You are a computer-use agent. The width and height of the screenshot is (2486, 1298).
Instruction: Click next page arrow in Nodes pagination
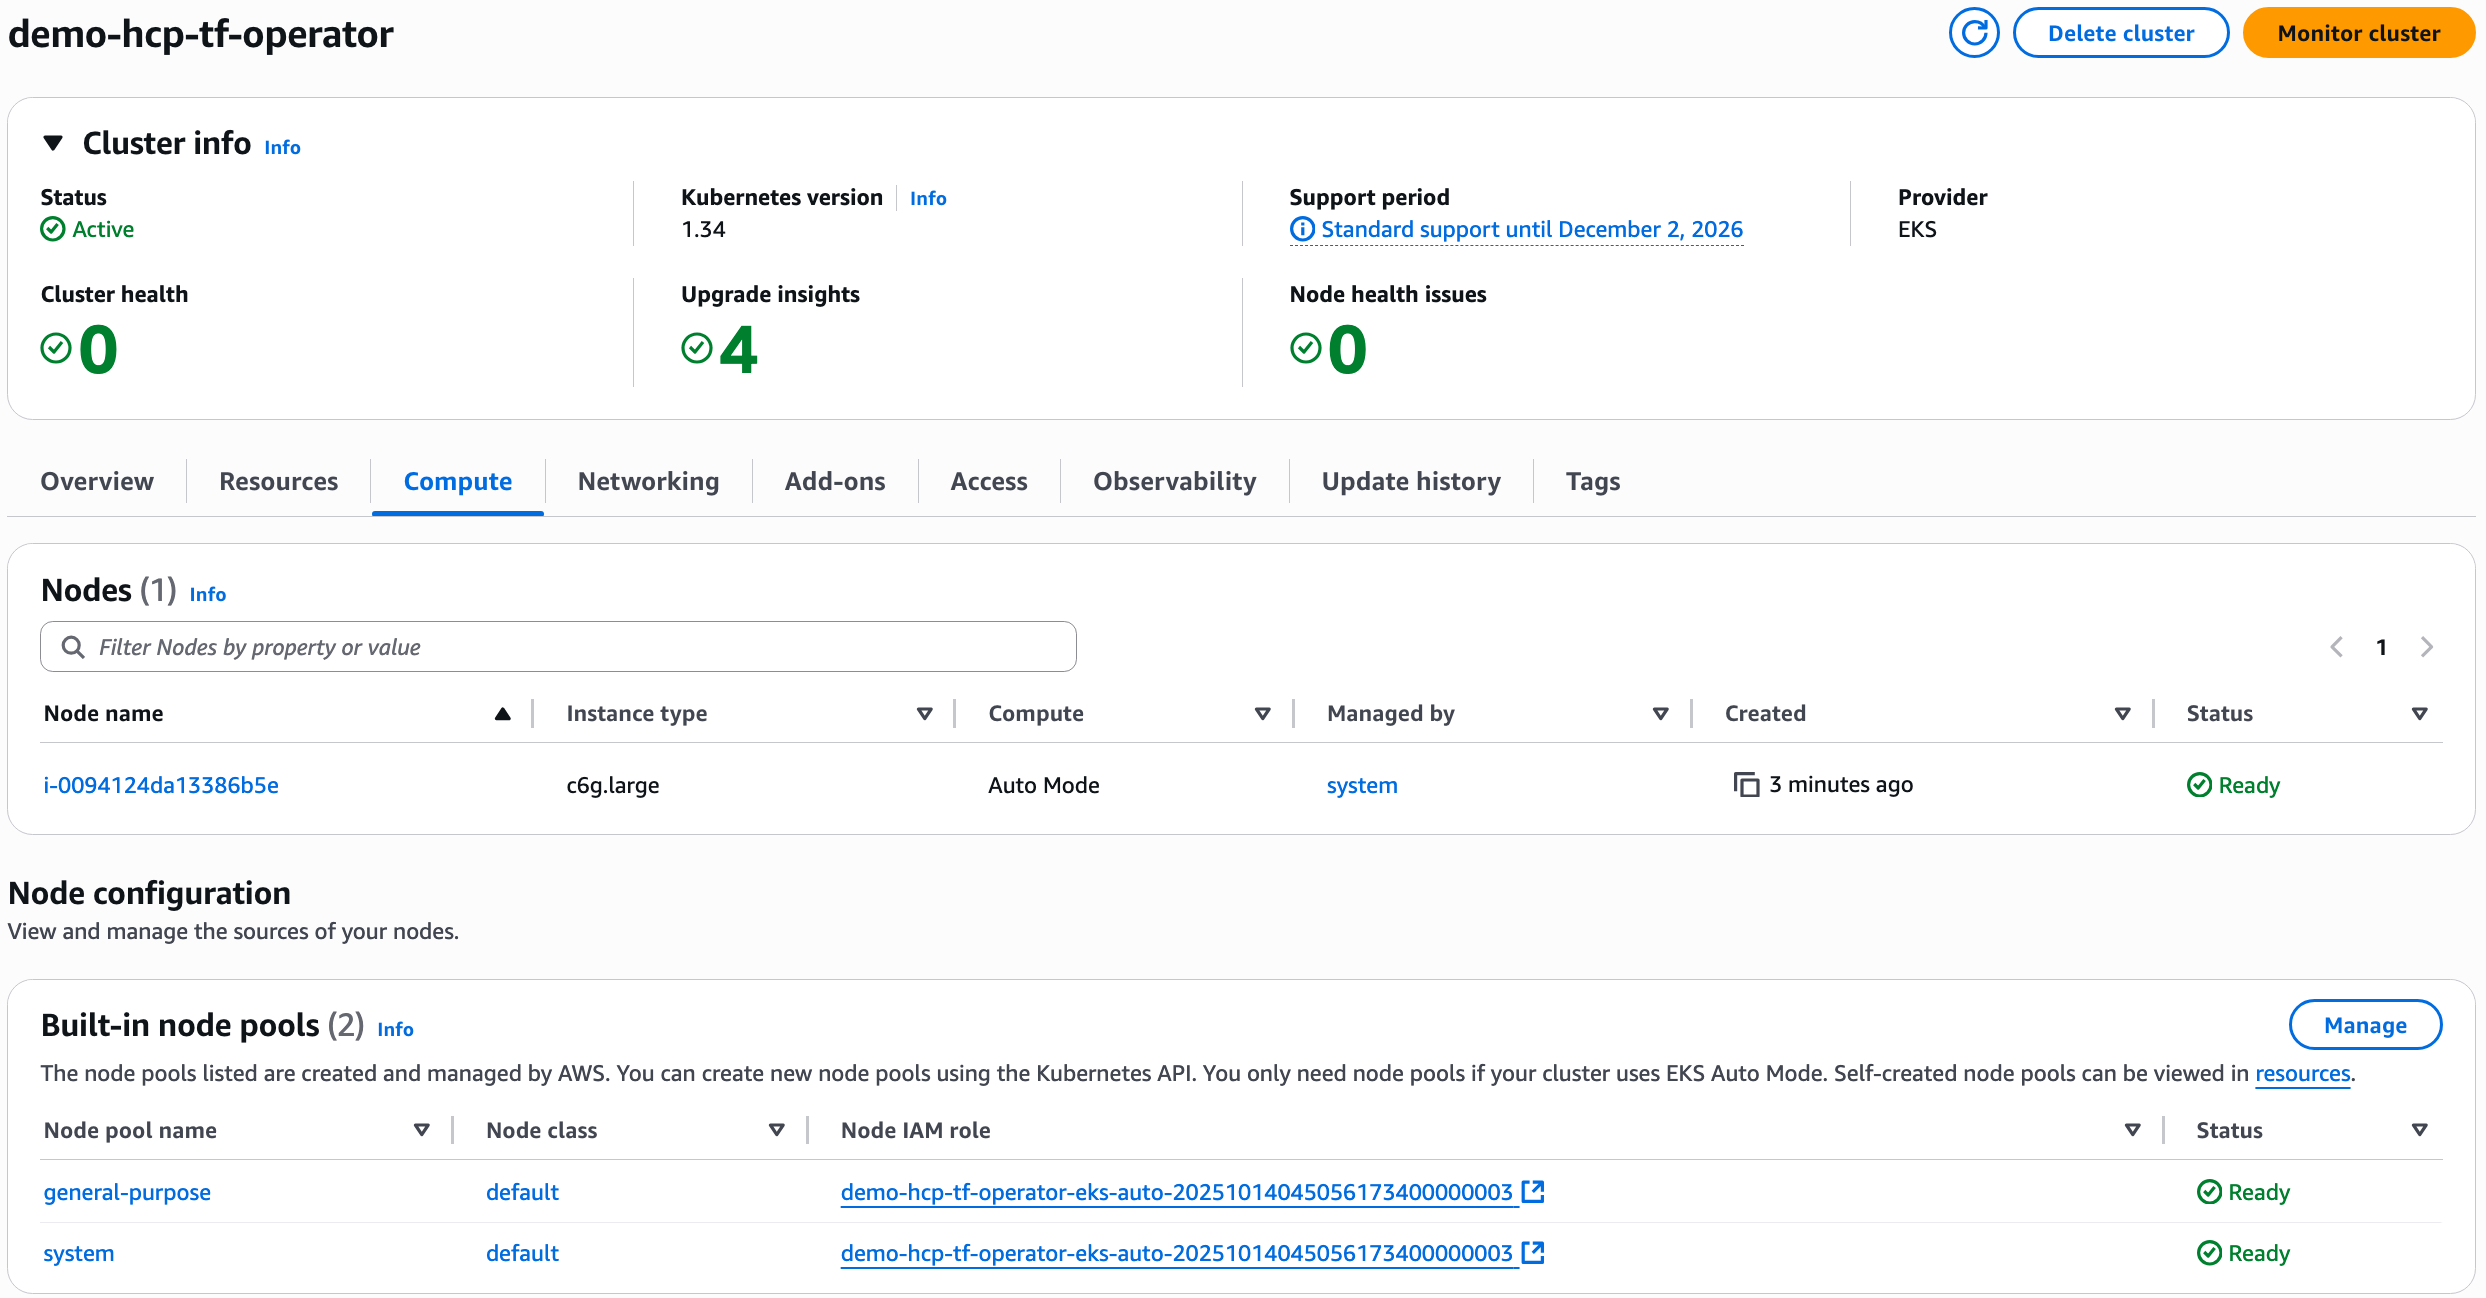pos(2427,647)
